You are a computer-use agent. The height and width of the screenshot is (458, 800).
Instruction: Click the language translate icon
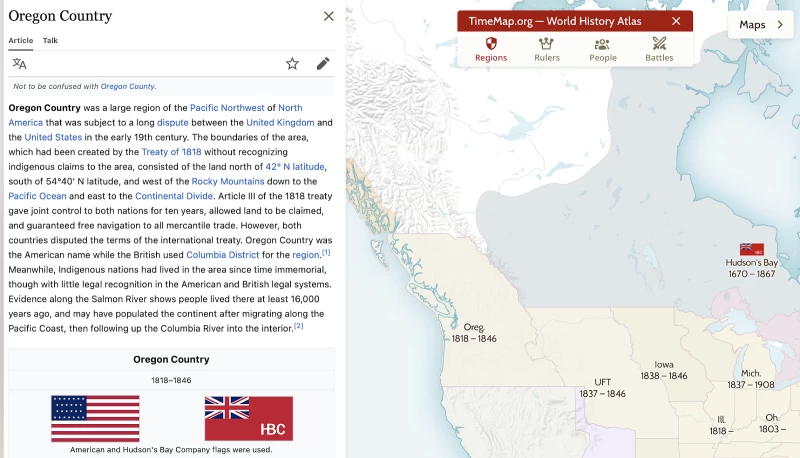point(20,63)
